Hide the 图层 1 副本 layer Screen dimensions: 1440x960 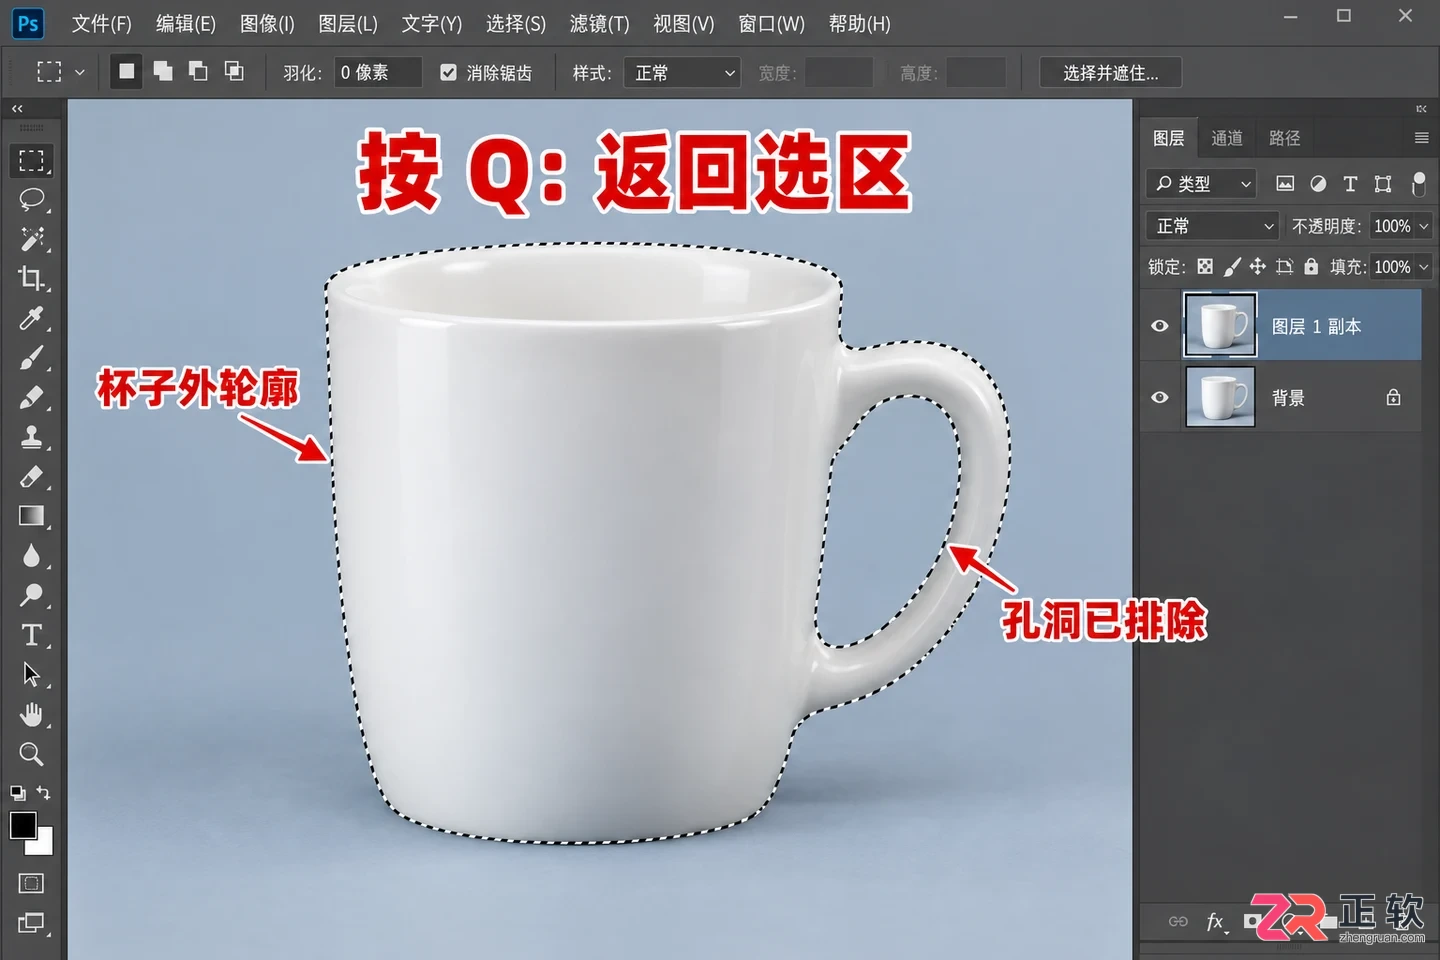coord(1160,326)
